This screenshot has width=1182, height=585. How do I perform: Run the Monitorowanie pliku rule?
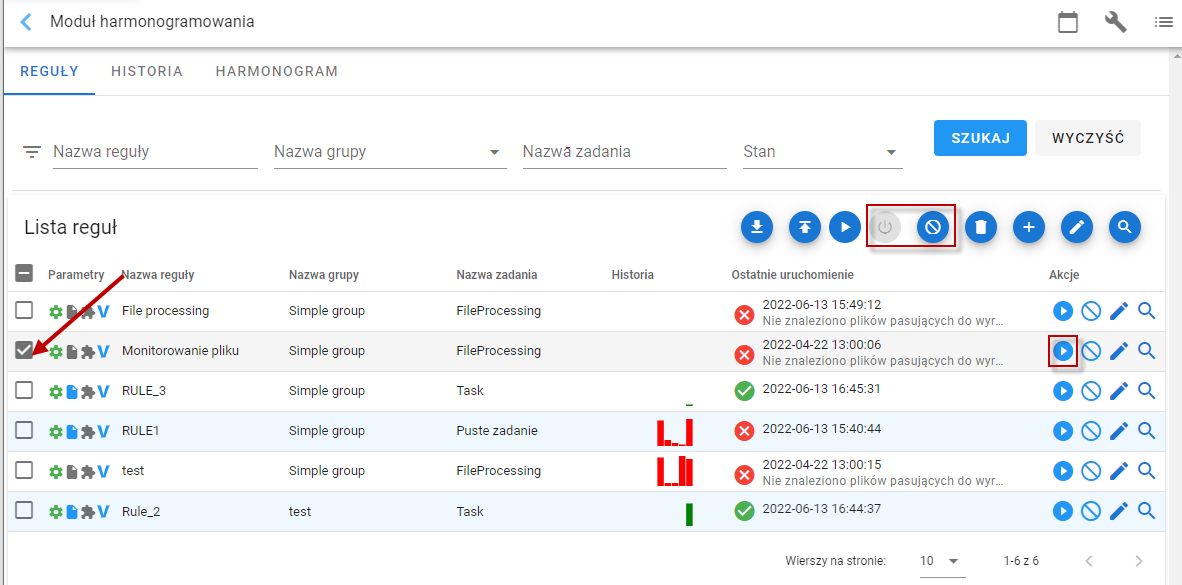pyautogui.click(x=1063, y=351)
